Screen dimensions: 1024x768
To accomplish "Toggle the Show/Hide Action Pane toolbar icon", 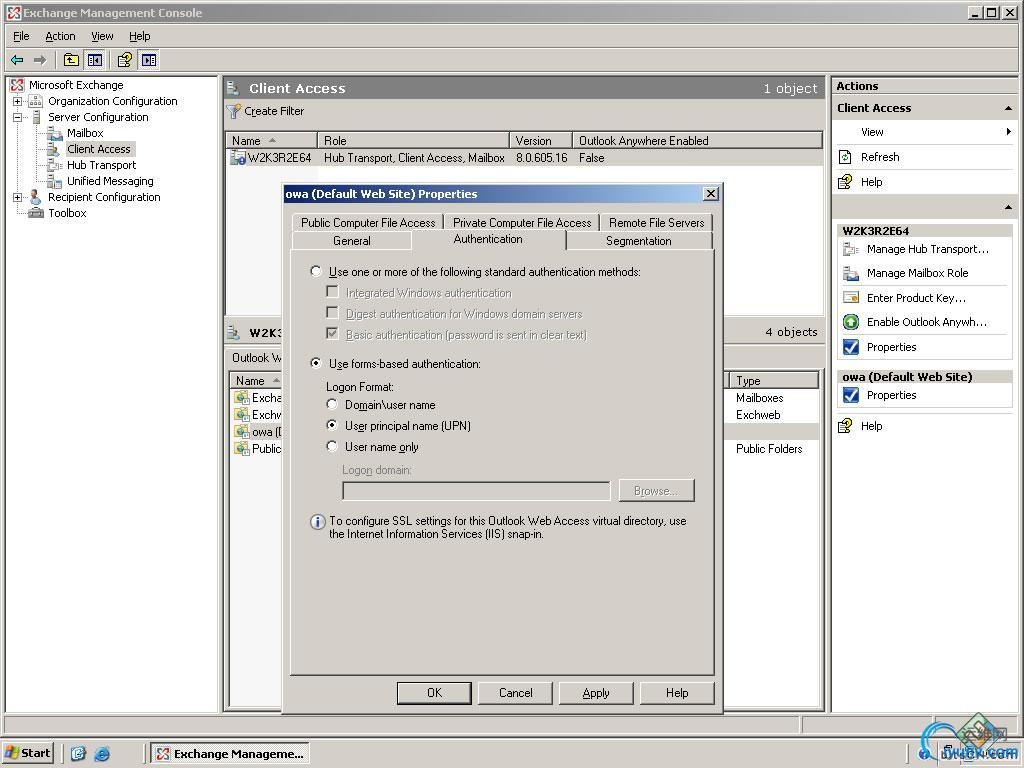I will pos(149,60).
